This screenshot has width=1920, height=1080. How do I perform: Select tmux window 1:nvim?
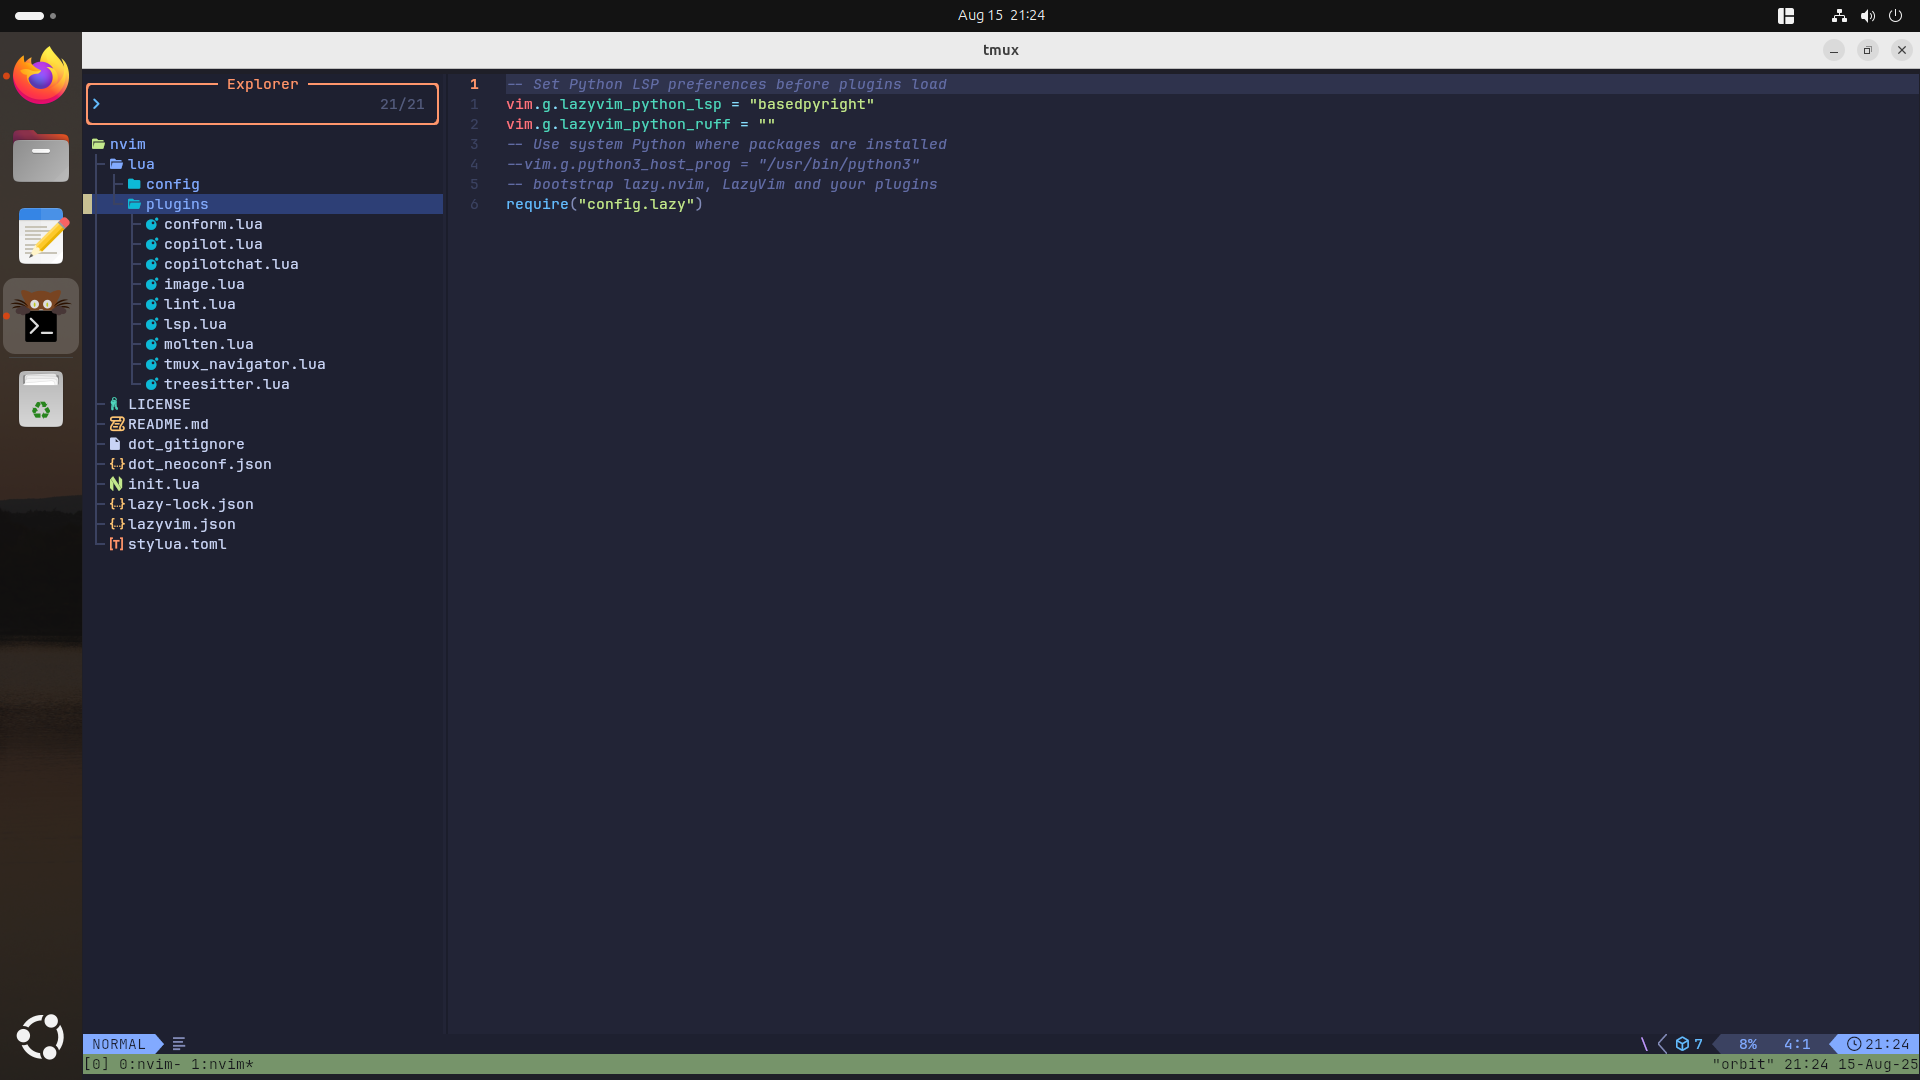(x=221, y=1064)
